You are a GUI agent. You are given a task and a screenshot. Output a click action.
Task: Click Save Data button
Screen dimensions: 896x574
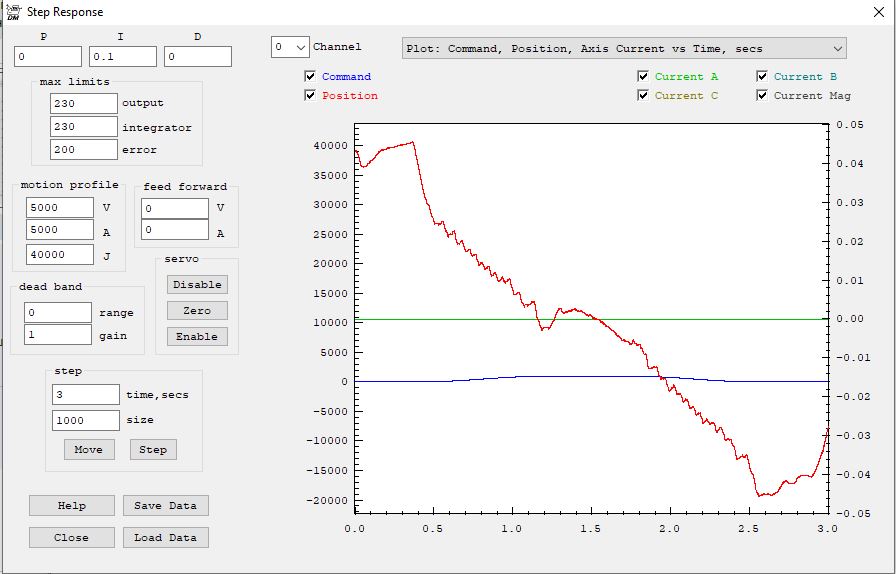tap(166, 506)
